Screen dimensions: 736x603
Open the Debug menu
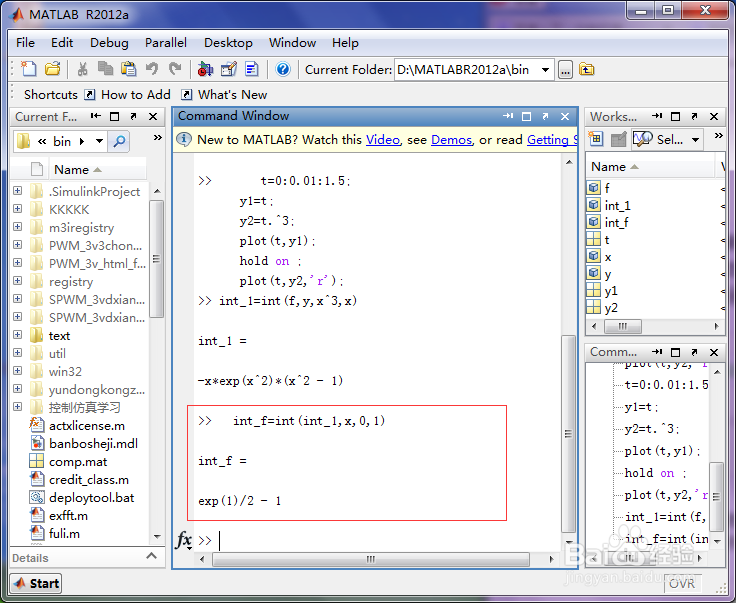click(x=109, y=43)
